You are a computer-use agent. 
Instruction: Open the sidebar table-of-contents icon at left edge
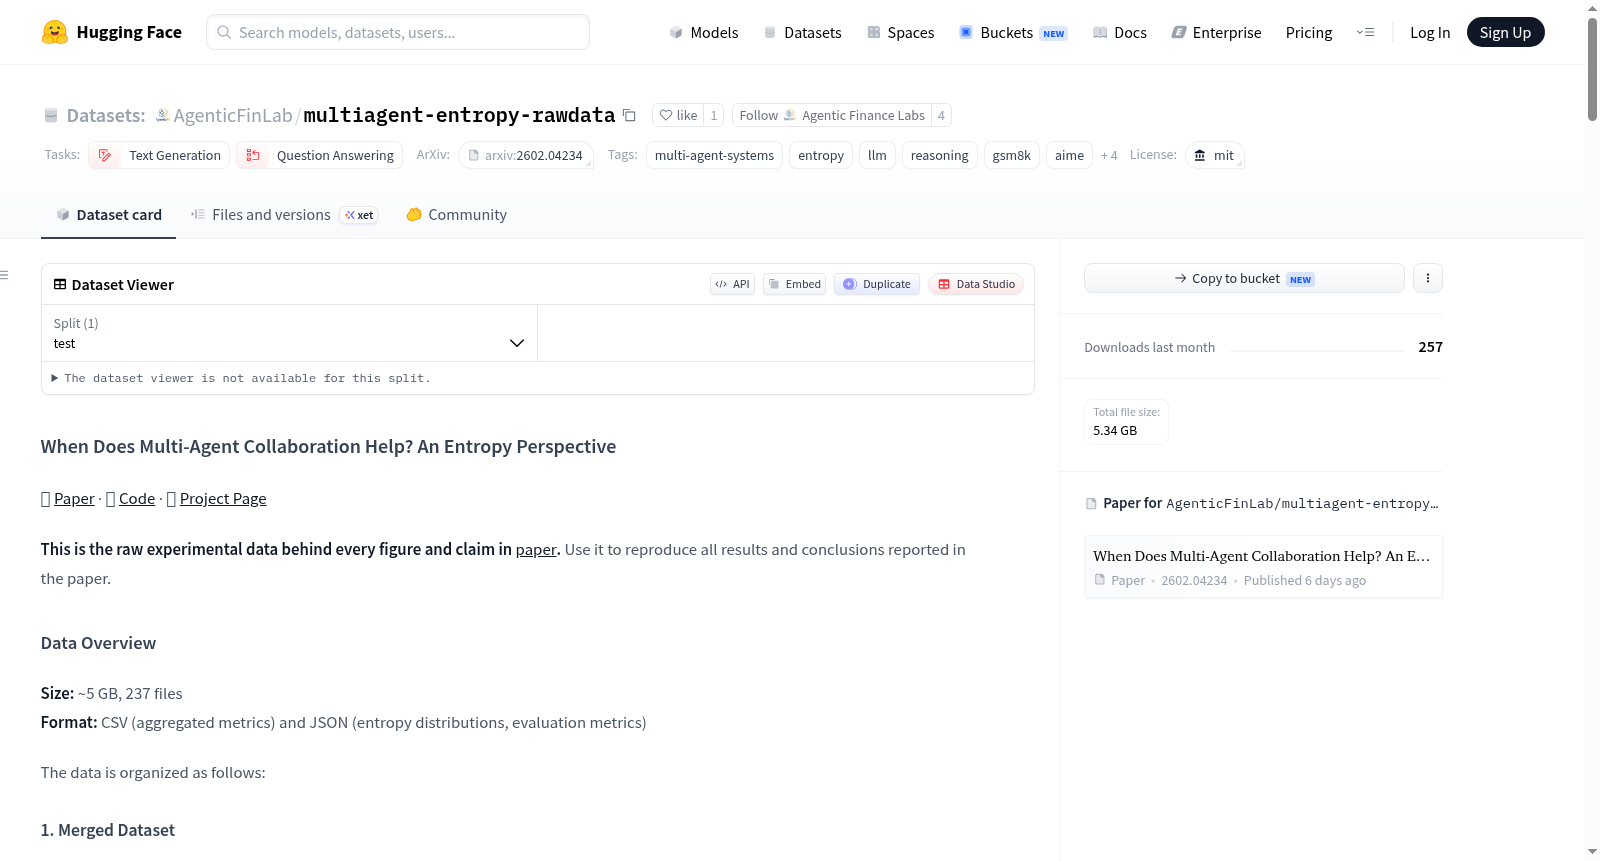pyautogui.click(x=4, y=275)
